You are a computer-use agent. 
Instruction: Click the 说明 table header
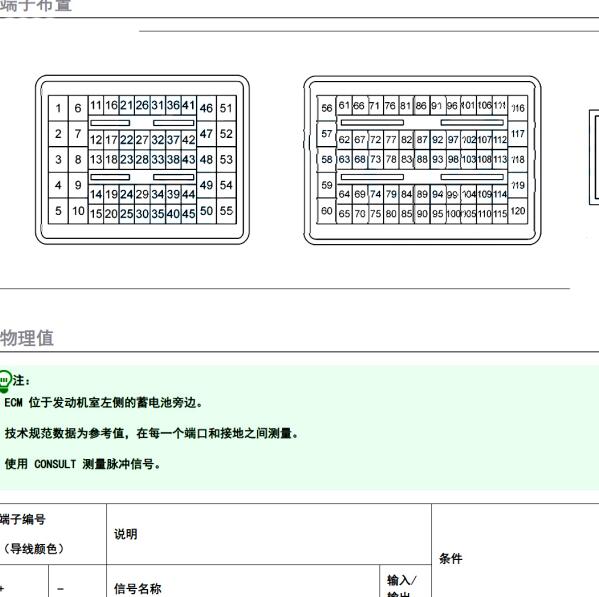pyautogui.click(x=126, y=534)
